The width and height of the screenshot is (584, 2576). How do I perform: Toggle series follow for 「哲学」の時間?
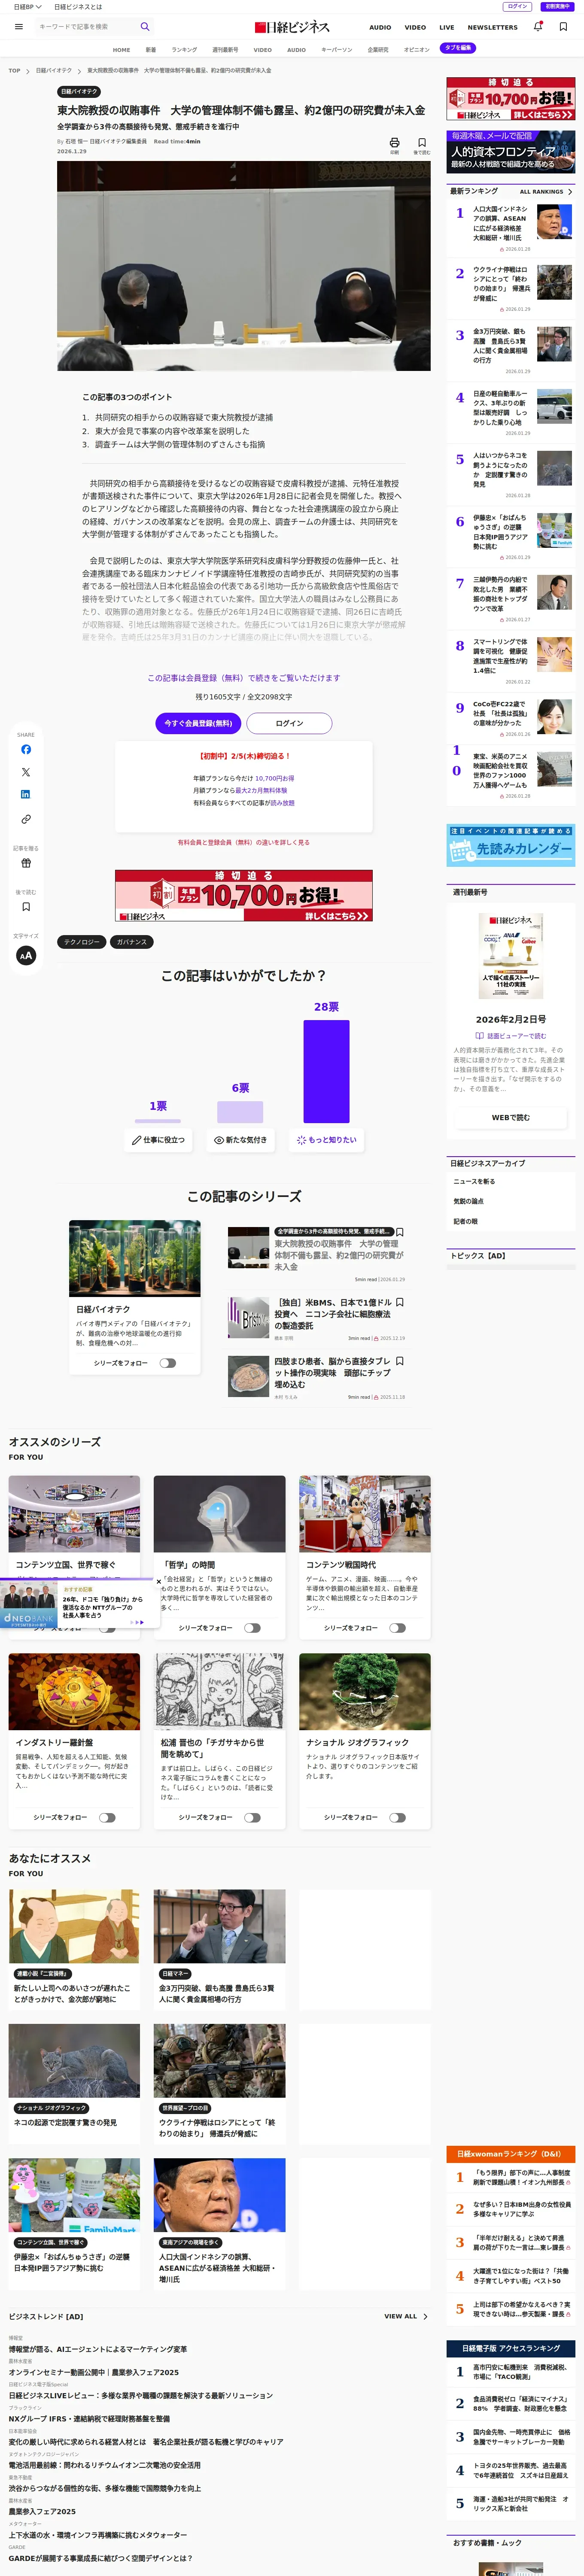[x=252, y=1628]
